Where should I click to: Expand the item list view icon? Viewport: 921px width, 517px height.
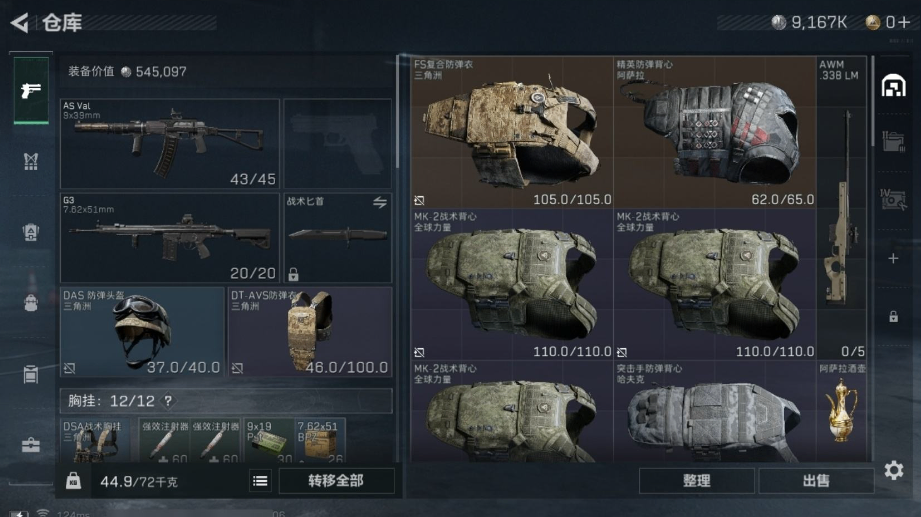point(260,481)
